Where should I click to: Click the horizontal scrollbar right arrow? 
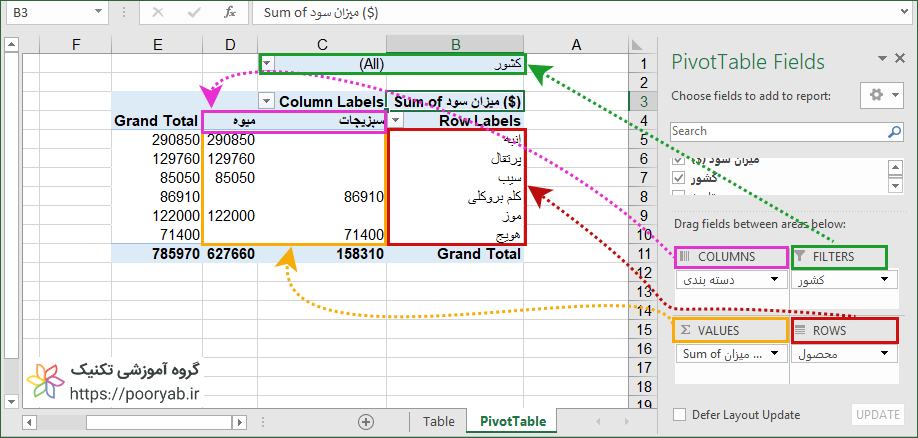point(239,422)
